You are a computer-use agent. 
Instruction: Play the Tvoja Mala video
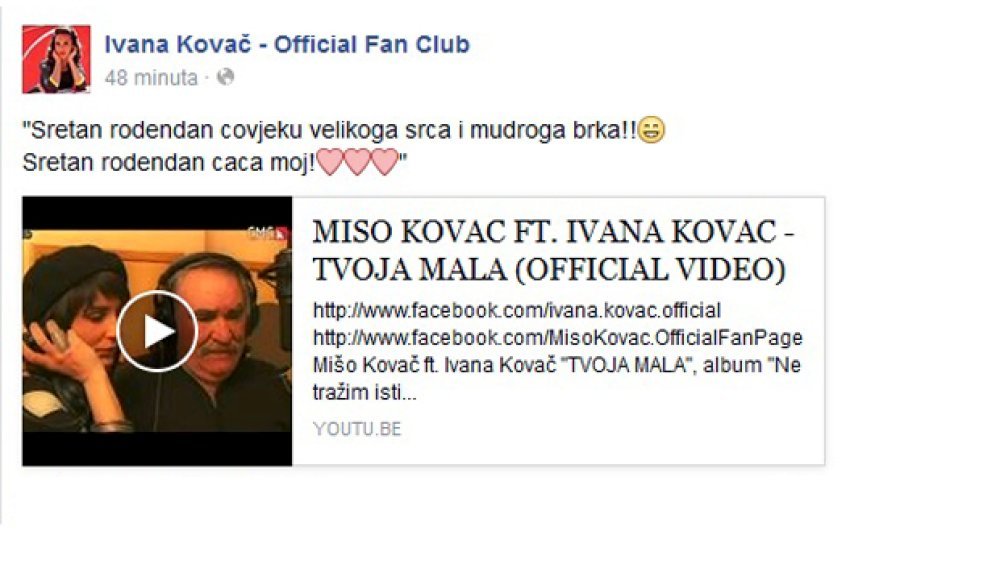pyautogui.click(x=157, y=331)
